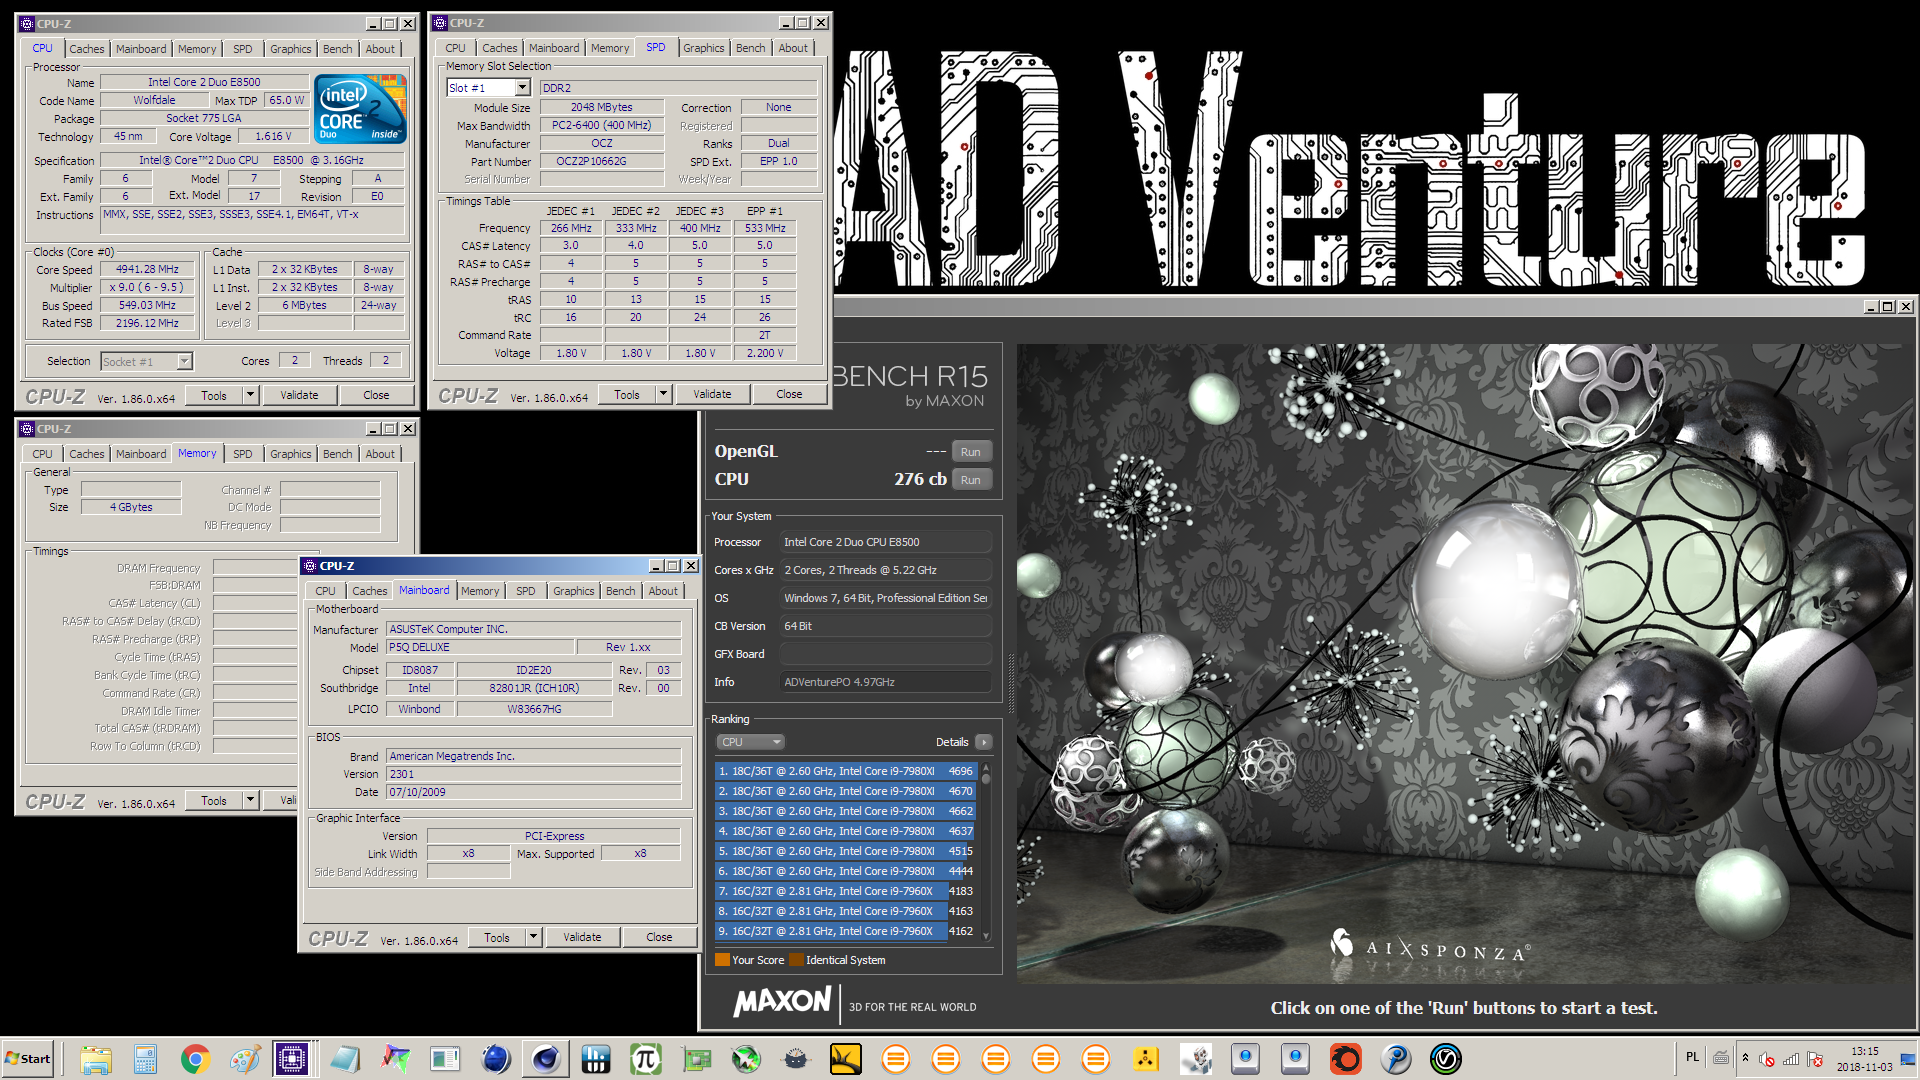Click the Cinebench taskbar icon

click(546, 1059)
